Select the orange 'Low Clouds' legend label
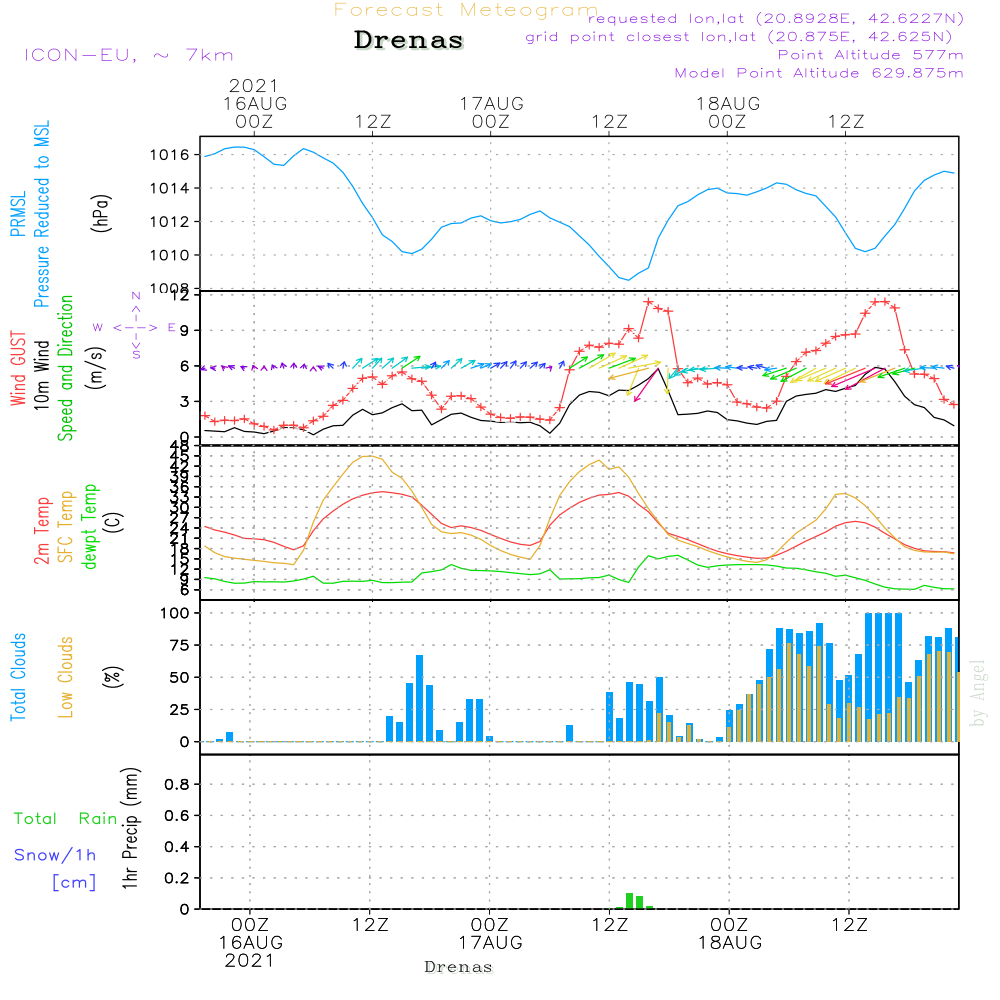The image size is (1000, 1000). 66,677
